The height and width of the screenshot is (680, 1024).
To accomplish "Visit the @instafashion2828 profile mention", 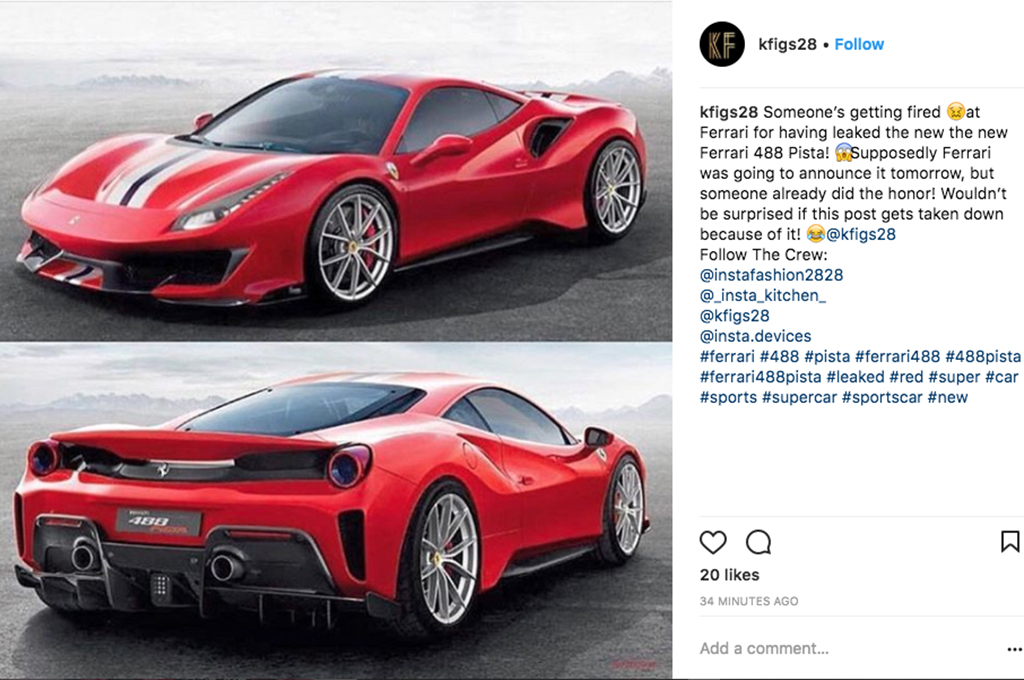I will point(771,275).
